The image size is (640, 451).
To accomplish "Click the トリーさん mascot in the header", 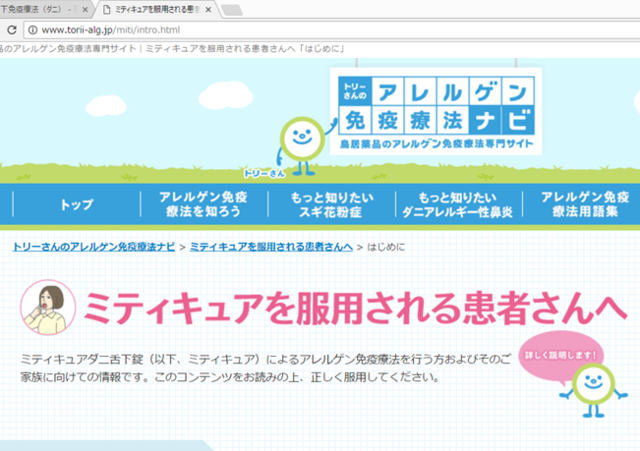I will click(302, 147).
